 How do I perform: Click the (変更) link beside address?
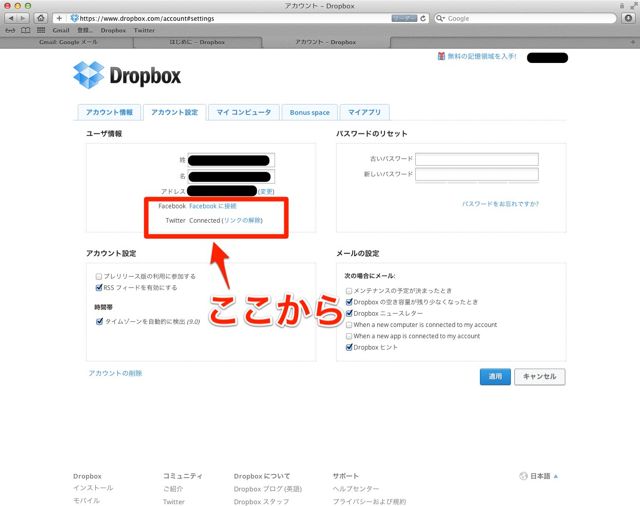tap(266, 191)
